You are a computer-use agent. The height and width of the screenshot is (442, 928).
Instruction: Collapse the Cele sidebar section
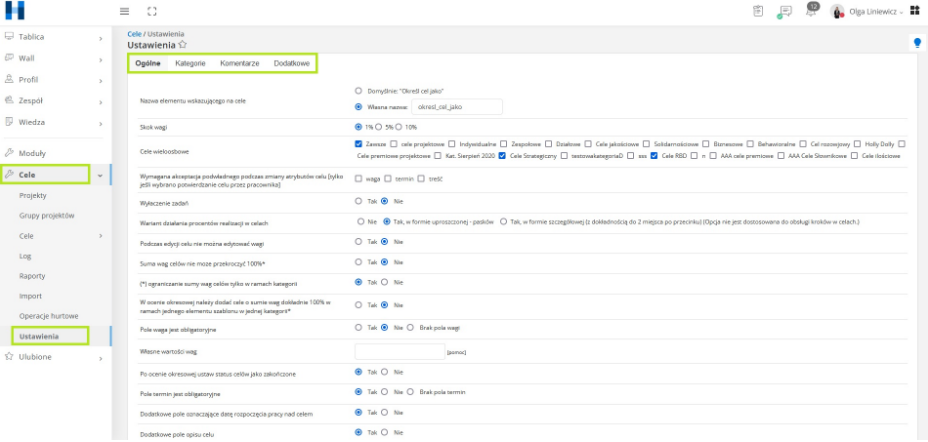(x=100, y=175)
